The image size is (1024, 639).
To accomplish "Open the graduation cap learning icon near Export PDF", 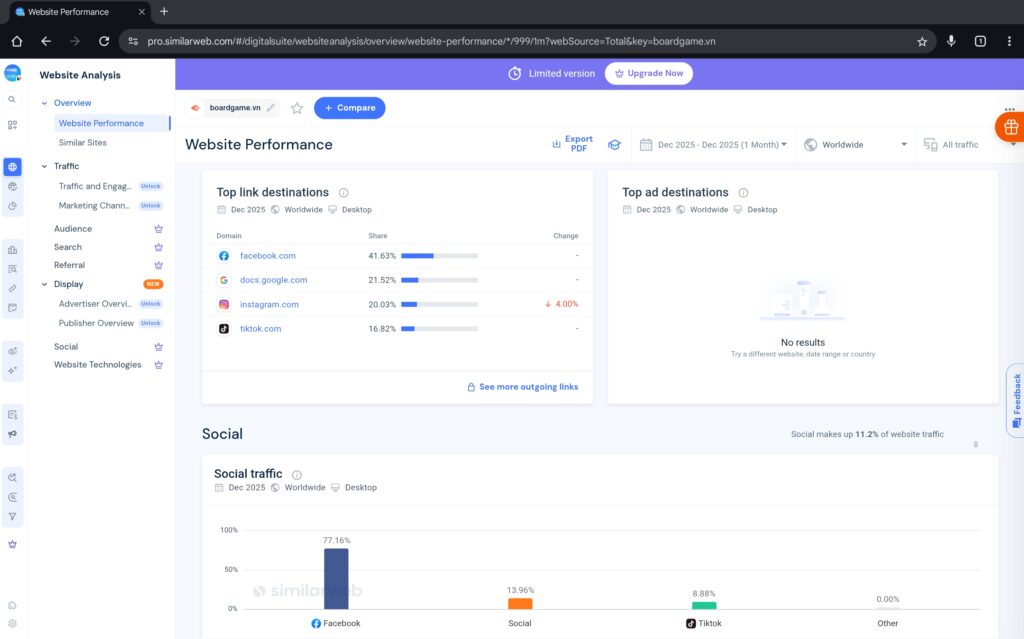I will (614, 144).
